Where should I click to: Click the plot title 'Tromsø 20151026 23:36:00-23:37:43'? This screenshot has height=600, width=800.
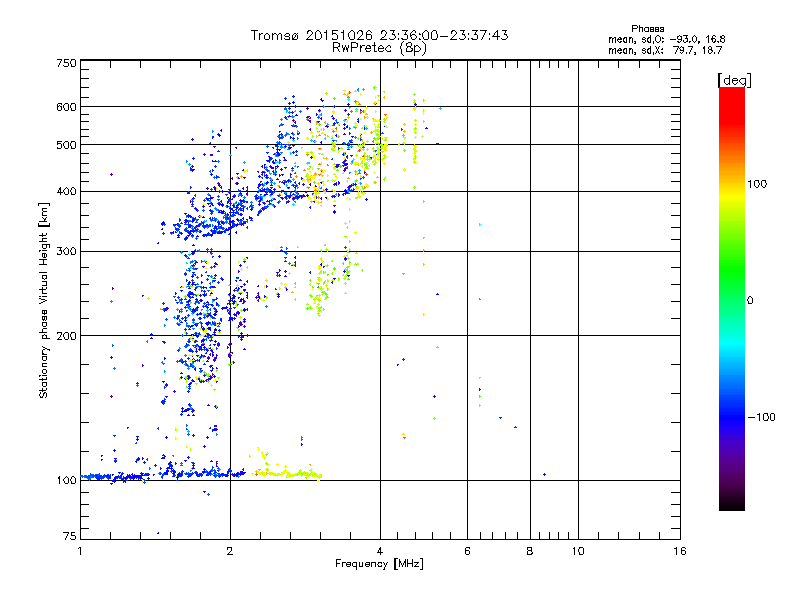[379, 35]
